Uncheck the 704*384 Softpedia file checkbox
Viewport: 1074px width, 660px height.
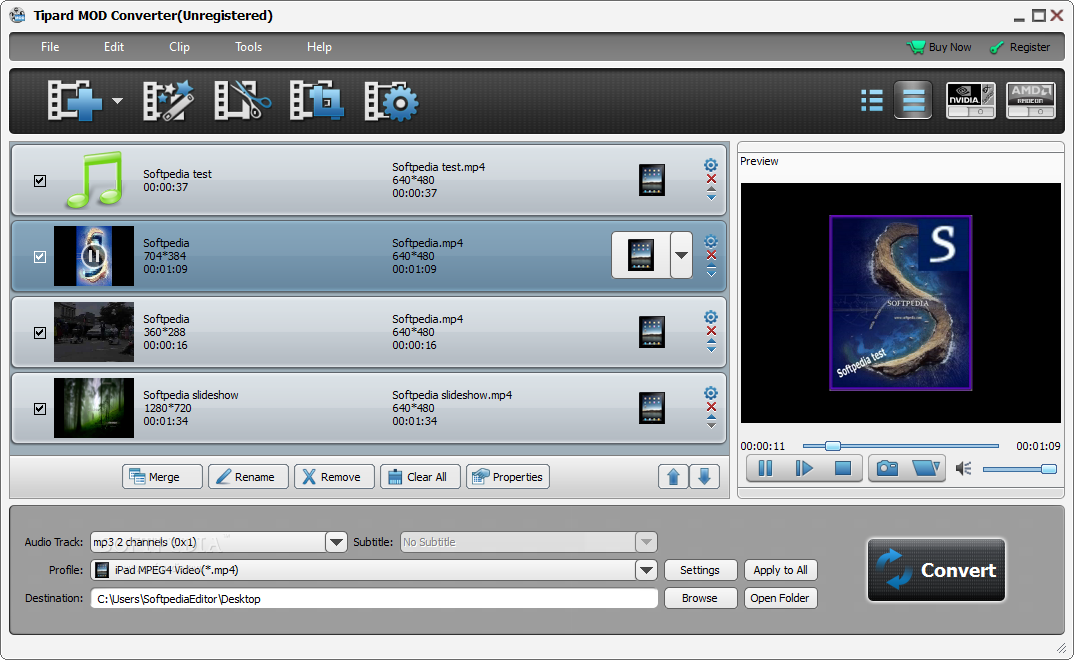point(40,257)
